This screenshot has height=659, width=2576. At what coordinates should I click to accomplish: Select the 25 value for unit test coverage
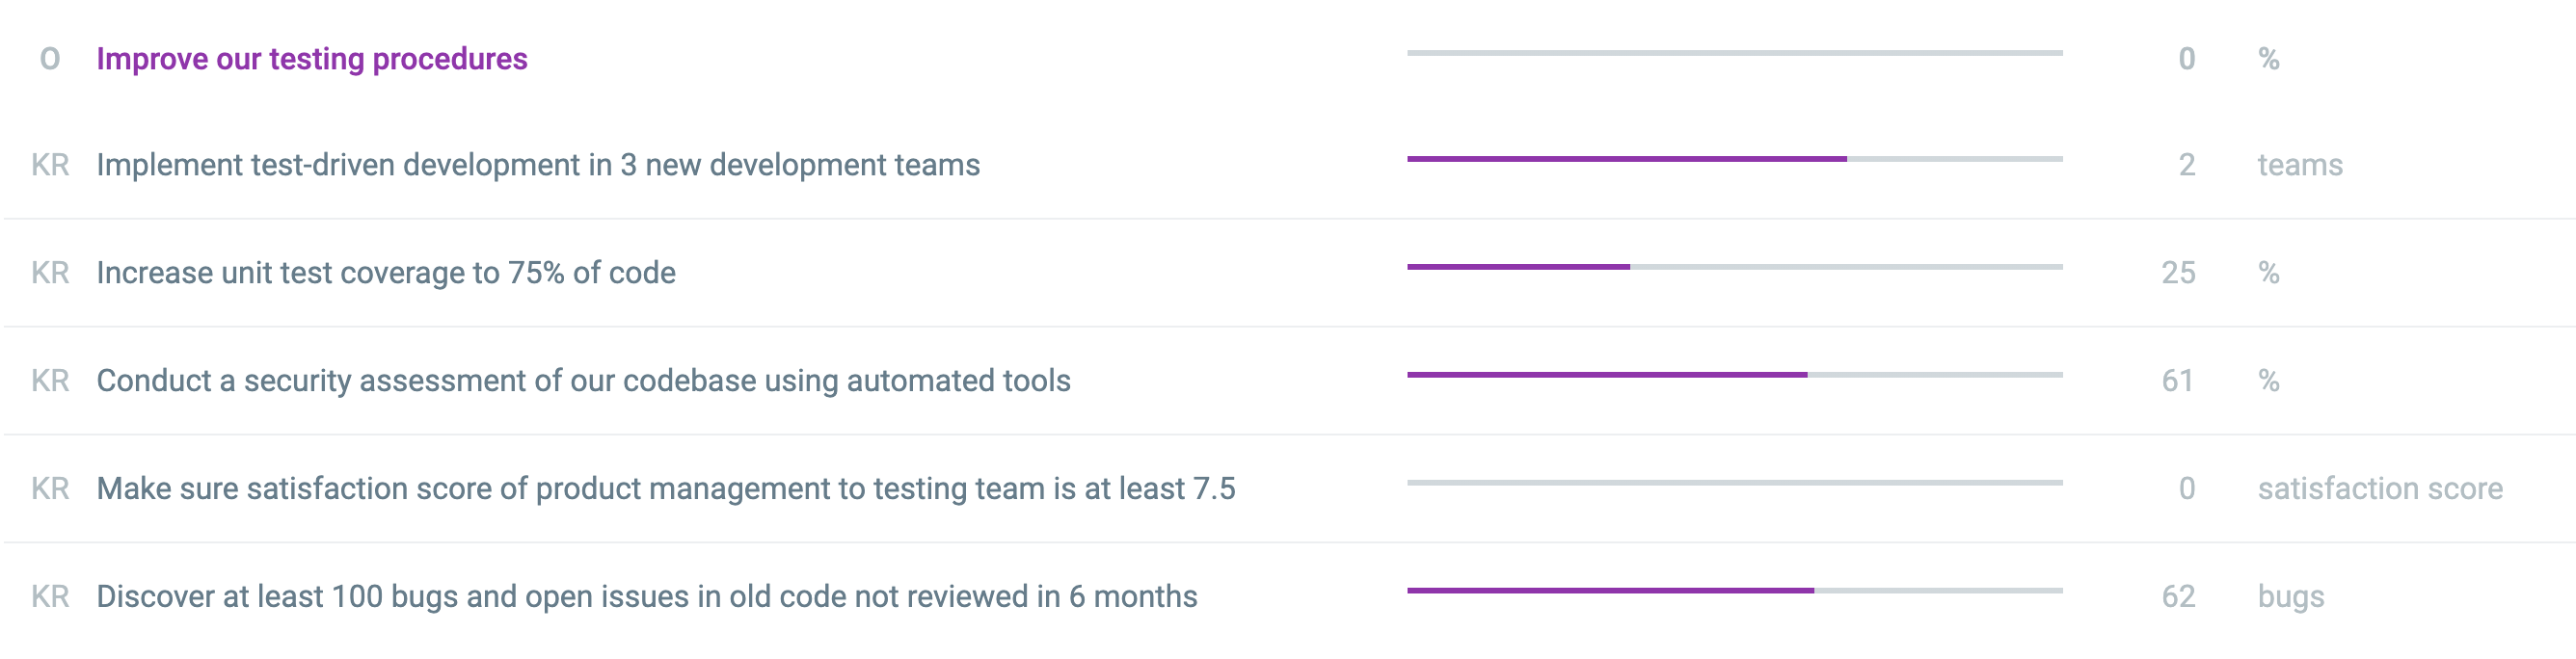tap(2178, 273)
